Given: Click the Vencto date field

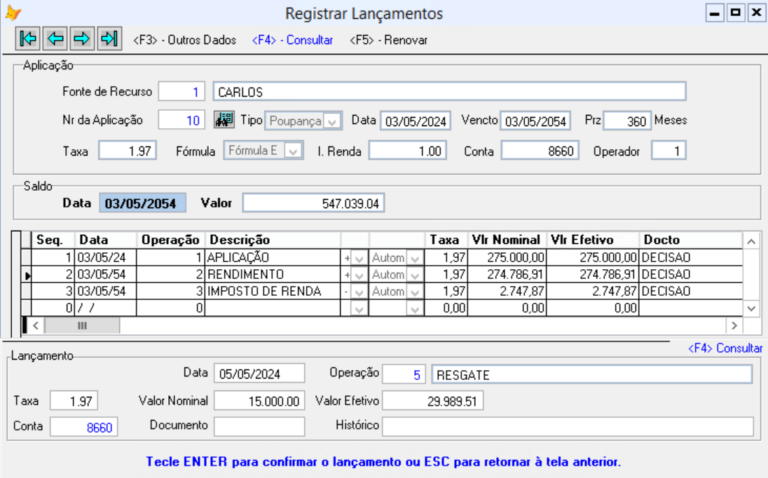Looking at the screenshot, I should pyautogui.click(x=535, y=121).
